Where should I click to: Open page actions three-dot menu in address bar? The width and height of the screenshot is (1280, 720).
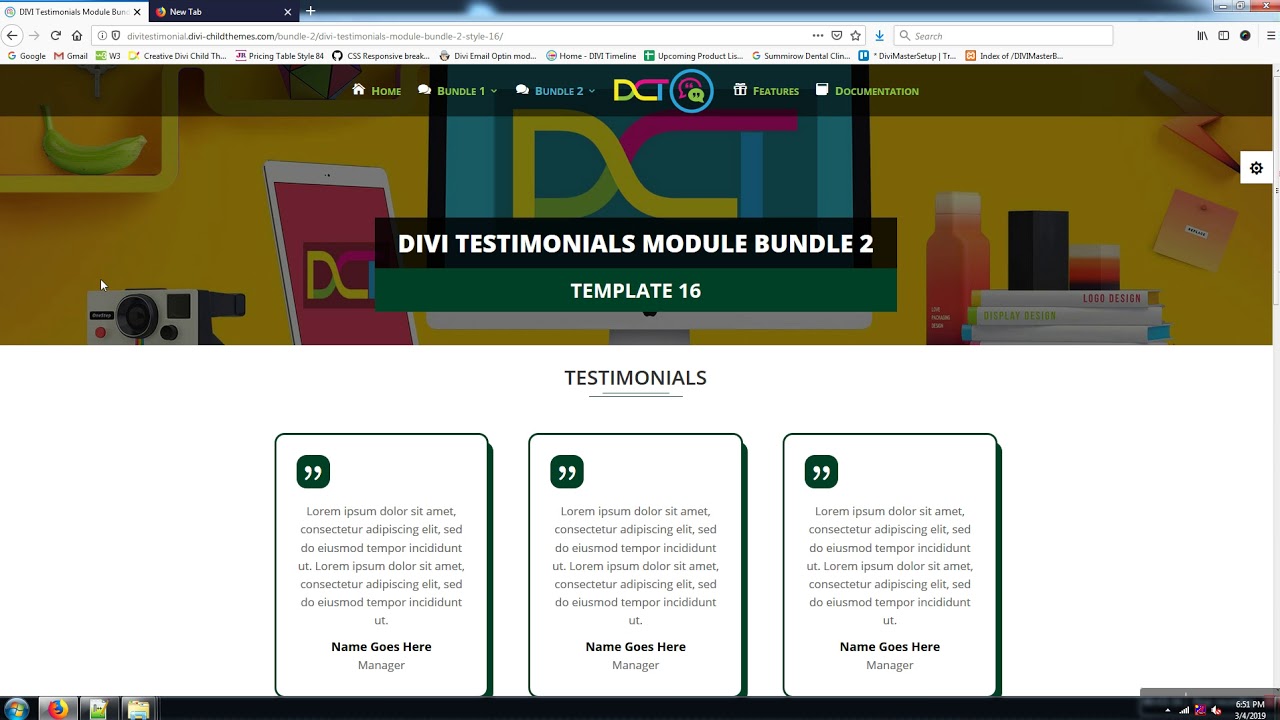(x=818, y=36)
